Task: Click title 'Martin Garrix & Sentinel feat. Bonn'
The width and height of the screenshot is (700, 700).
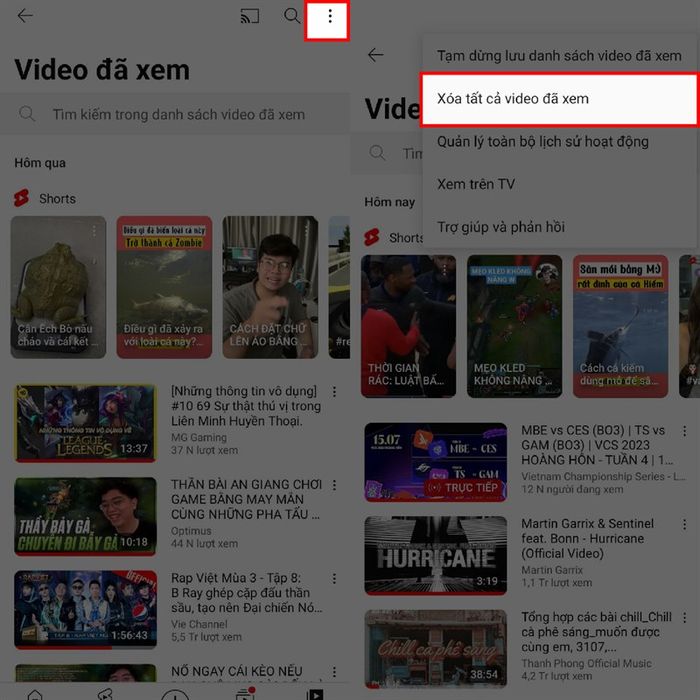Action: pos(588,538)
